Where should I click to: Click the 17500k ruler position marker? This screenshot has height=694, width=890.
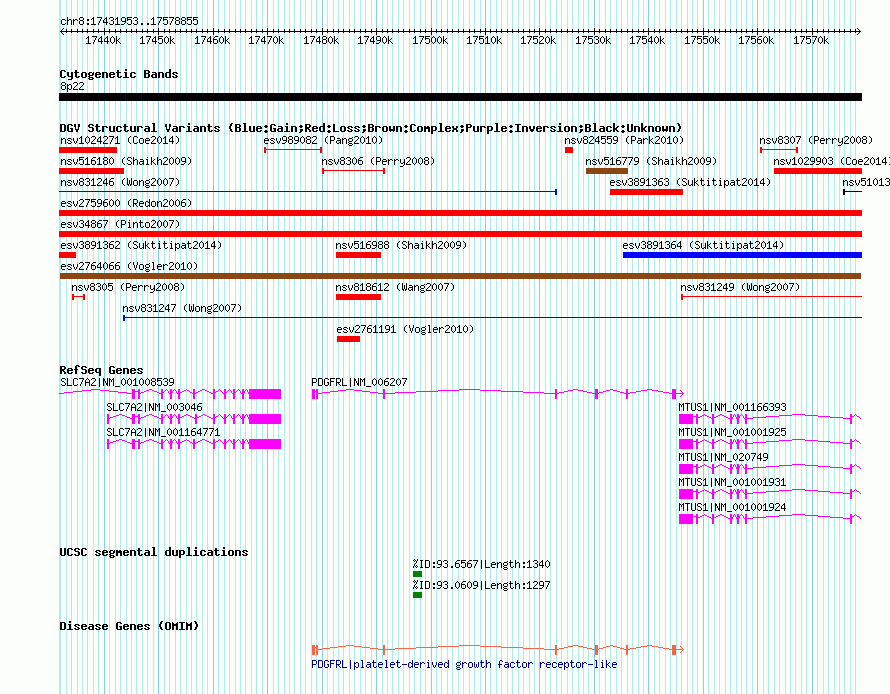point(430,40)
